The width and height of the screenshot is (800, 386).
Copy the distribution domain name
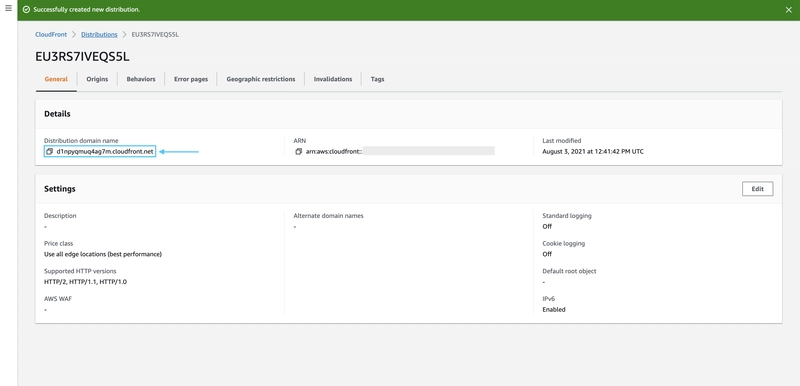(x=49, y=151)
